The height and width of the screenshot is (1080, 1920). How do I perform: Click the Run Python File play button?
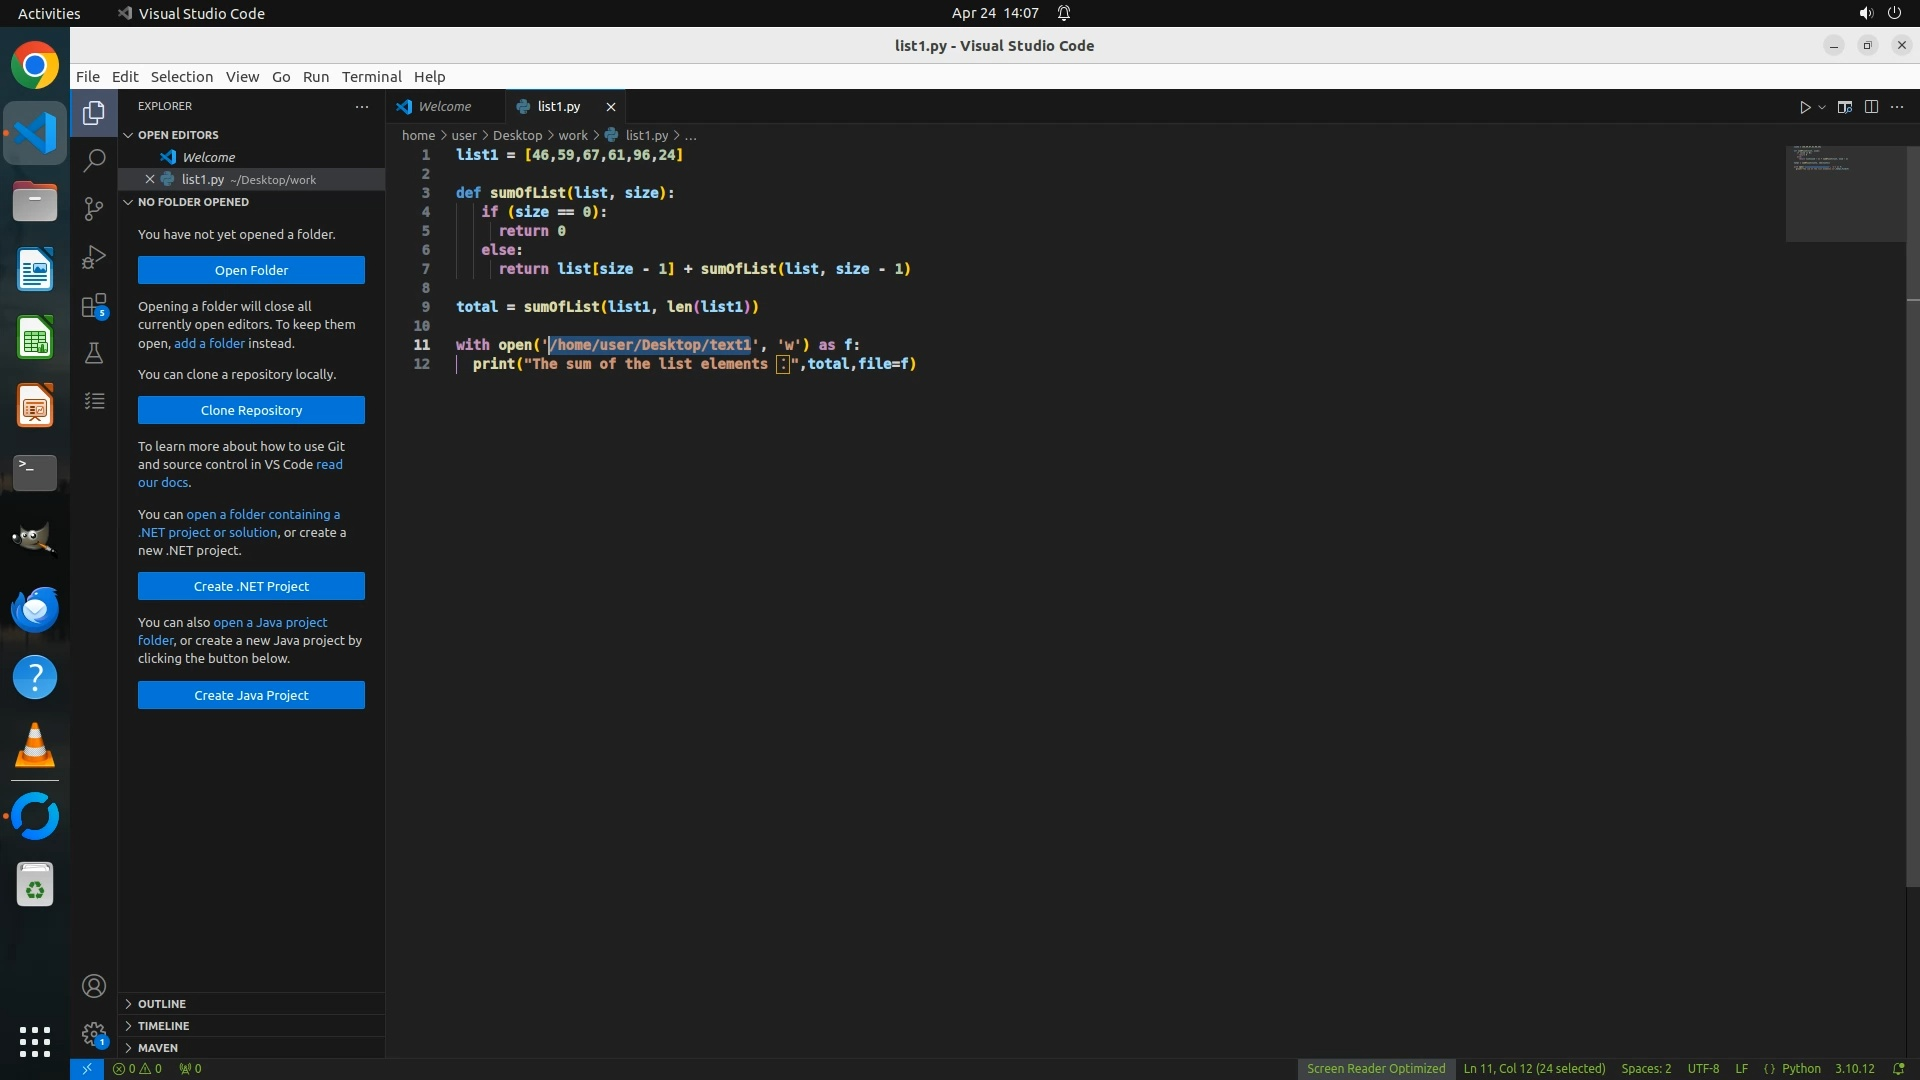pyautogui.click(x=1805, y=107)
